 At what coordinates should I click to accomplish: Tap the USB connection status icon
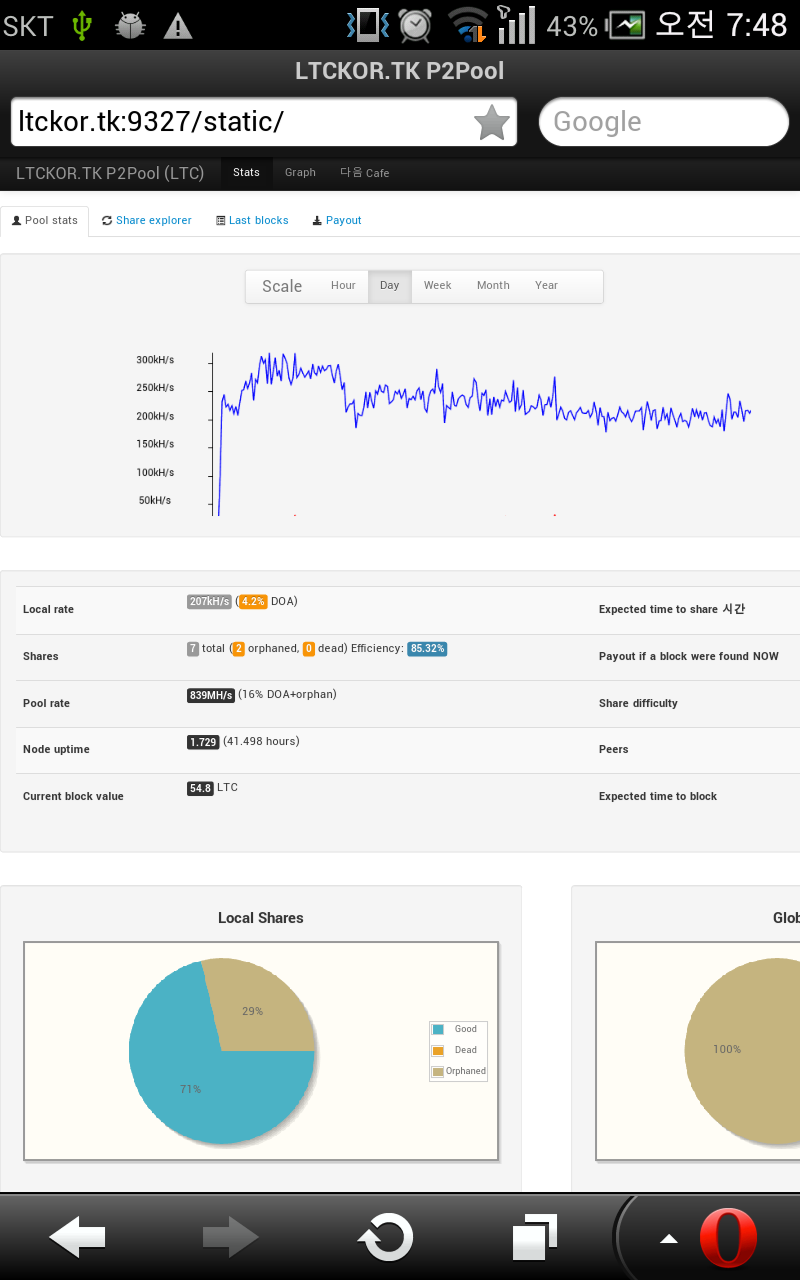(x=81, y=25)
